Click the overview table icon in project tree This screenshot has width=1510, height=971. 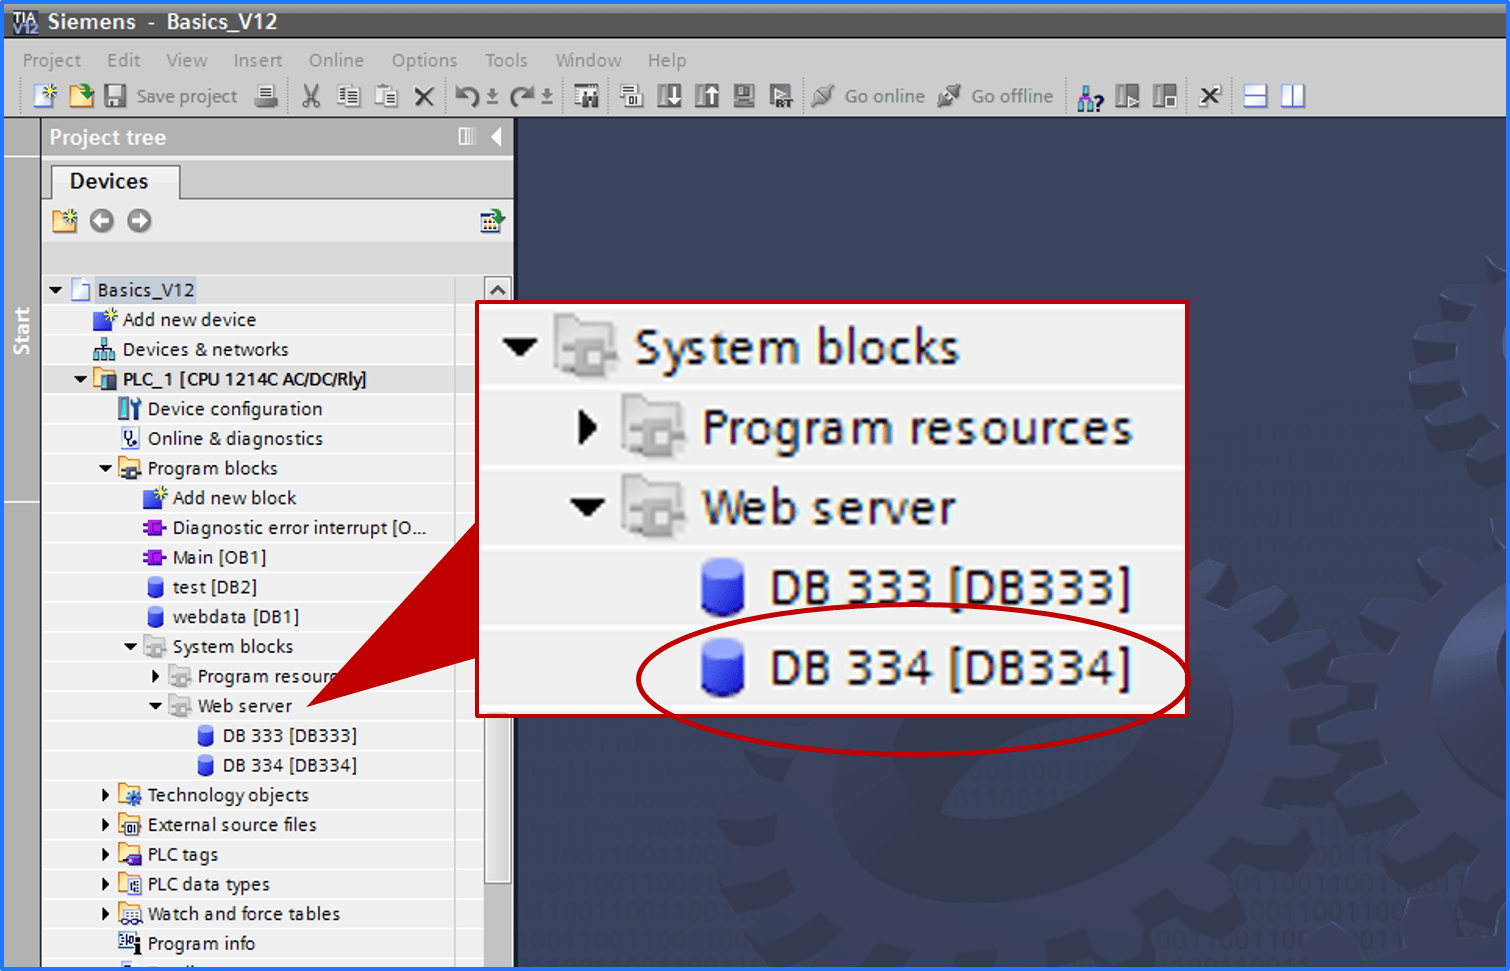[492, 221]
